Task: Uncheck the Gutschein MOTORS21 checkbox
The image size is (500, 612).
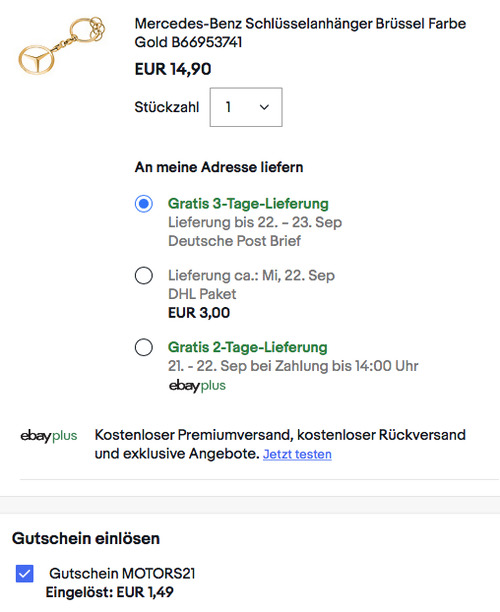Action: (25, 574)
